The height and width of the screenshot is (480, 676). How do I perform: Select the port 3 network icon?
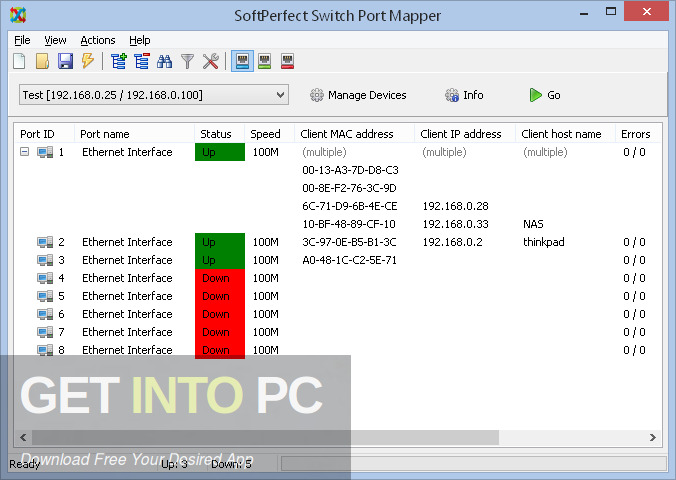click(x=45, y=260)
